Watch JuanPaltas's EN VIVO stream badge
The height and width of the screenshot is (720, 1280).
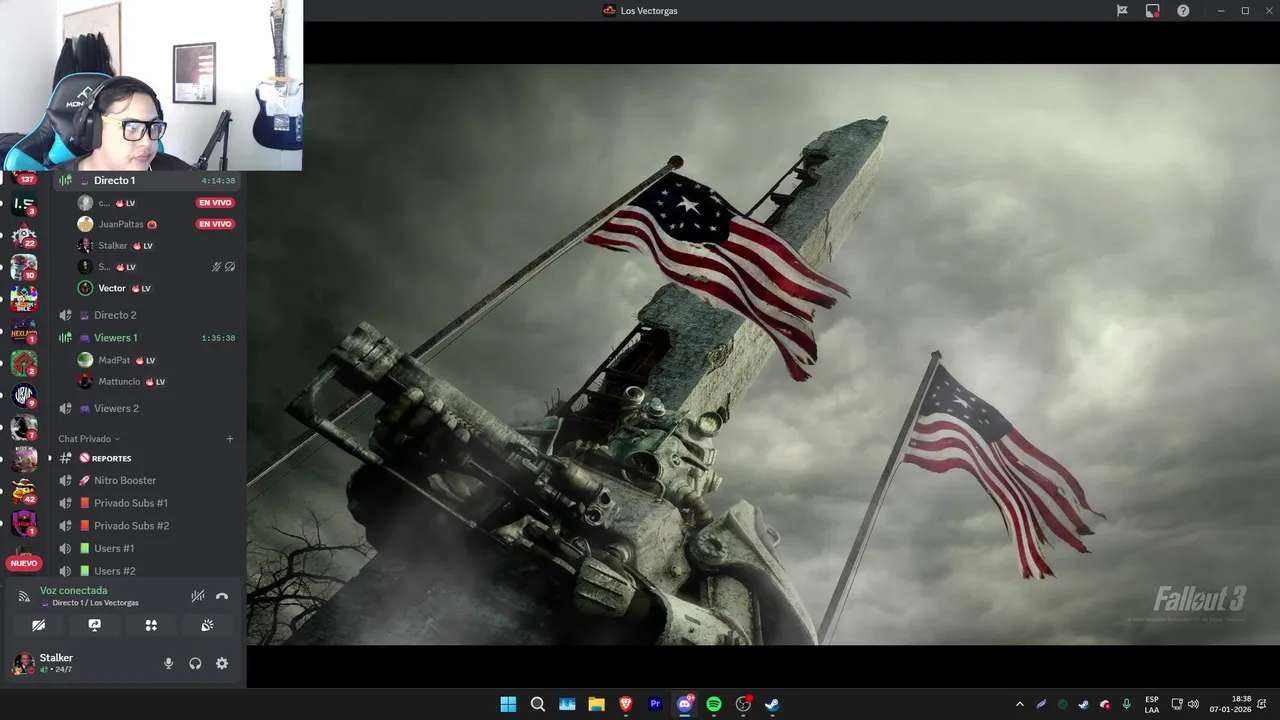215,224
